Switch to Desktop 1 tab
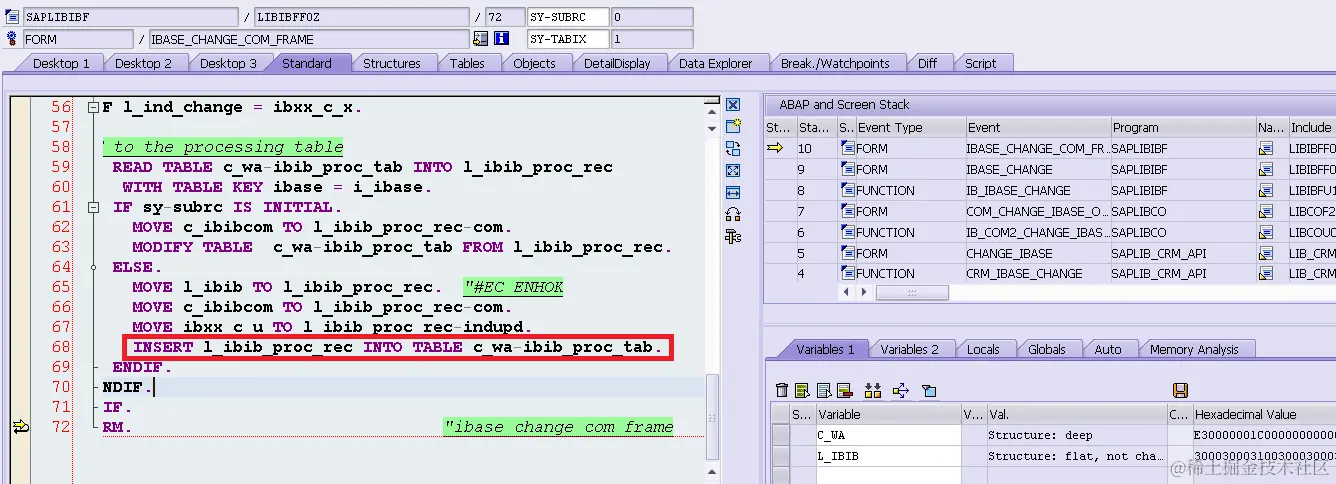This screenshot has height=484, width=1336. [x=61, y=63]
